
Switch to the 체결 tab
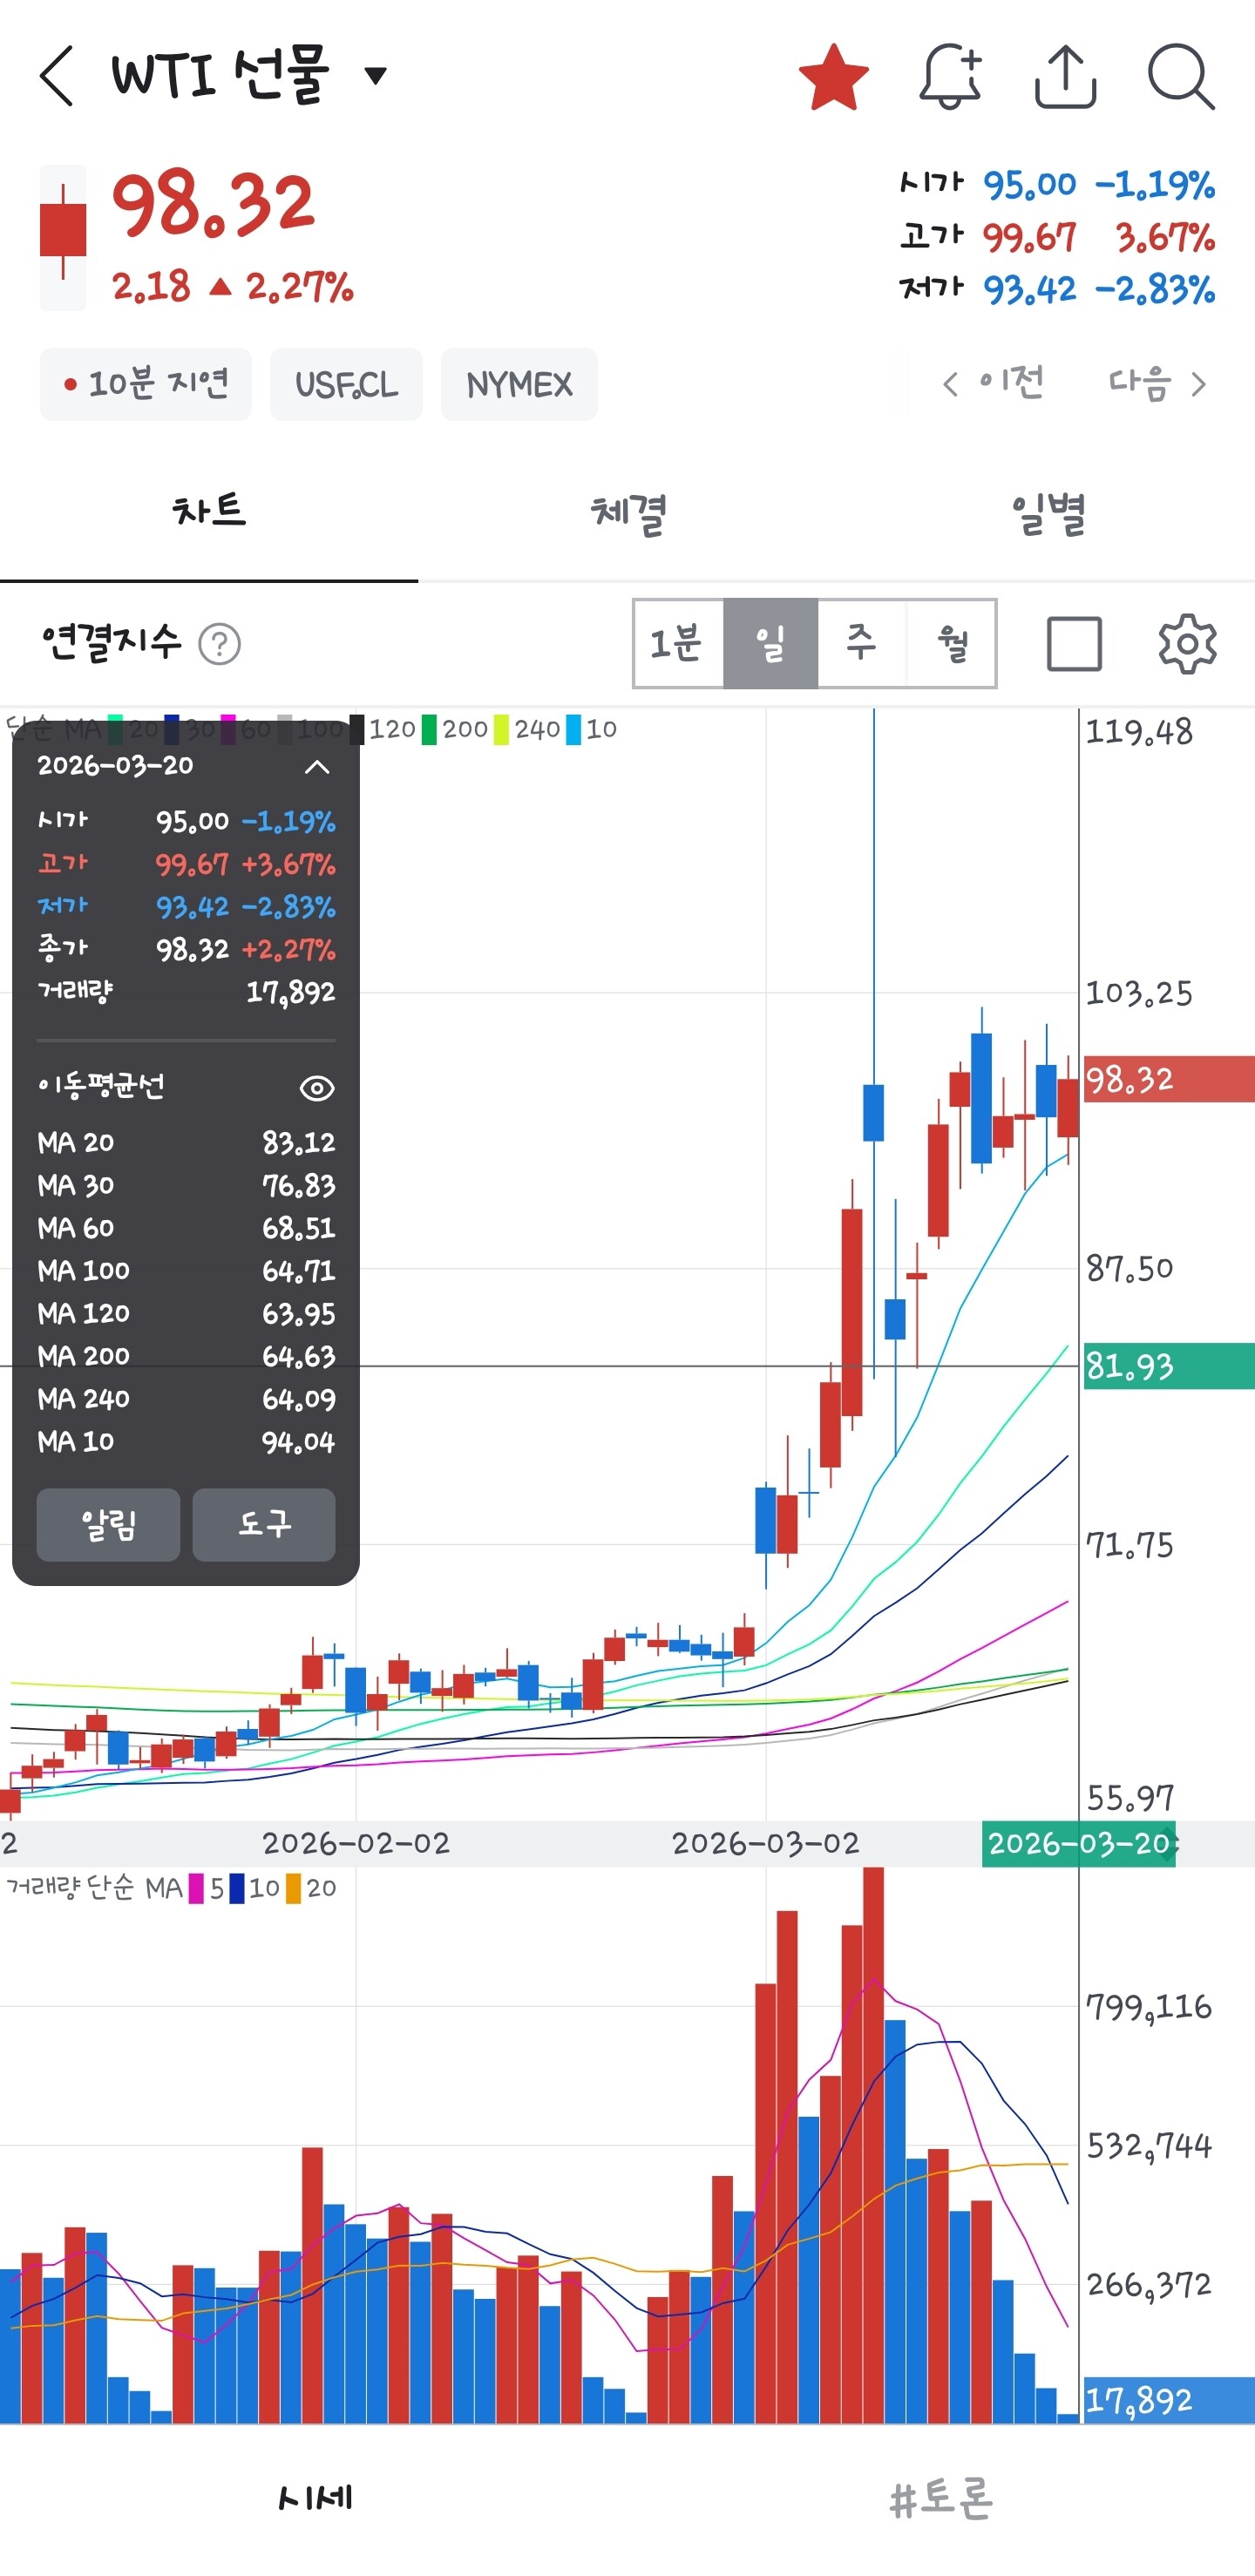click(x=627, y=514)
